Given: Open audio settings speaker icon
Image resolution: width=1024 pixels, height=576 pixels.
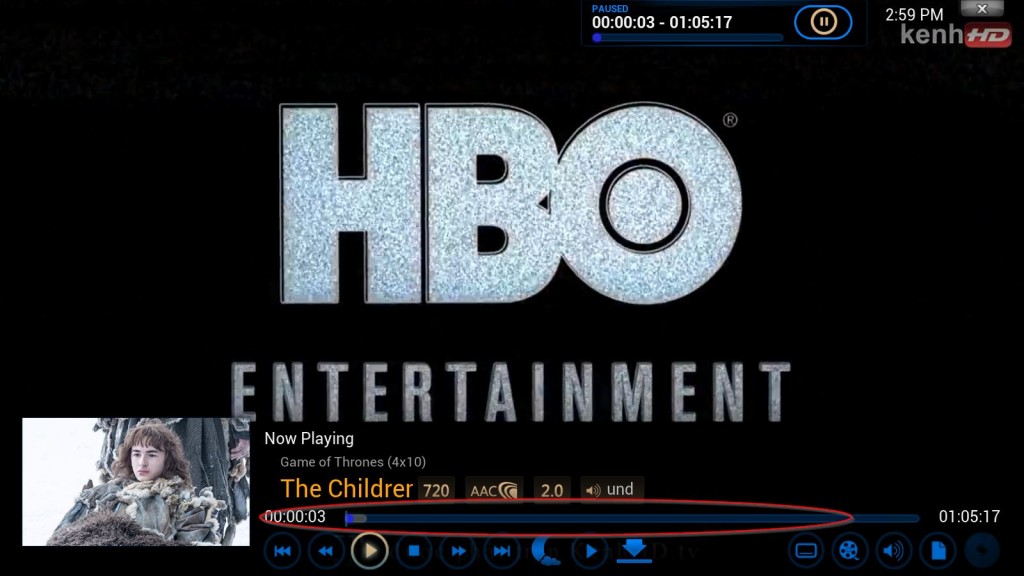Looking at the screenshot, I should click(893, 551).
